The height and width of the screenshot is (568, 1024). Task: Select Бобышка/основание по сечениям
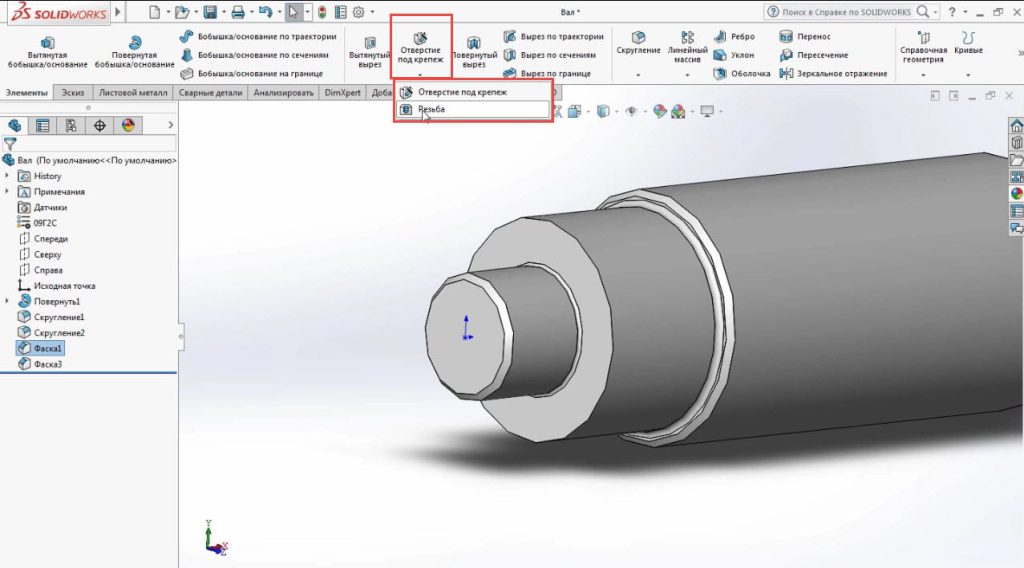point(255,55)
